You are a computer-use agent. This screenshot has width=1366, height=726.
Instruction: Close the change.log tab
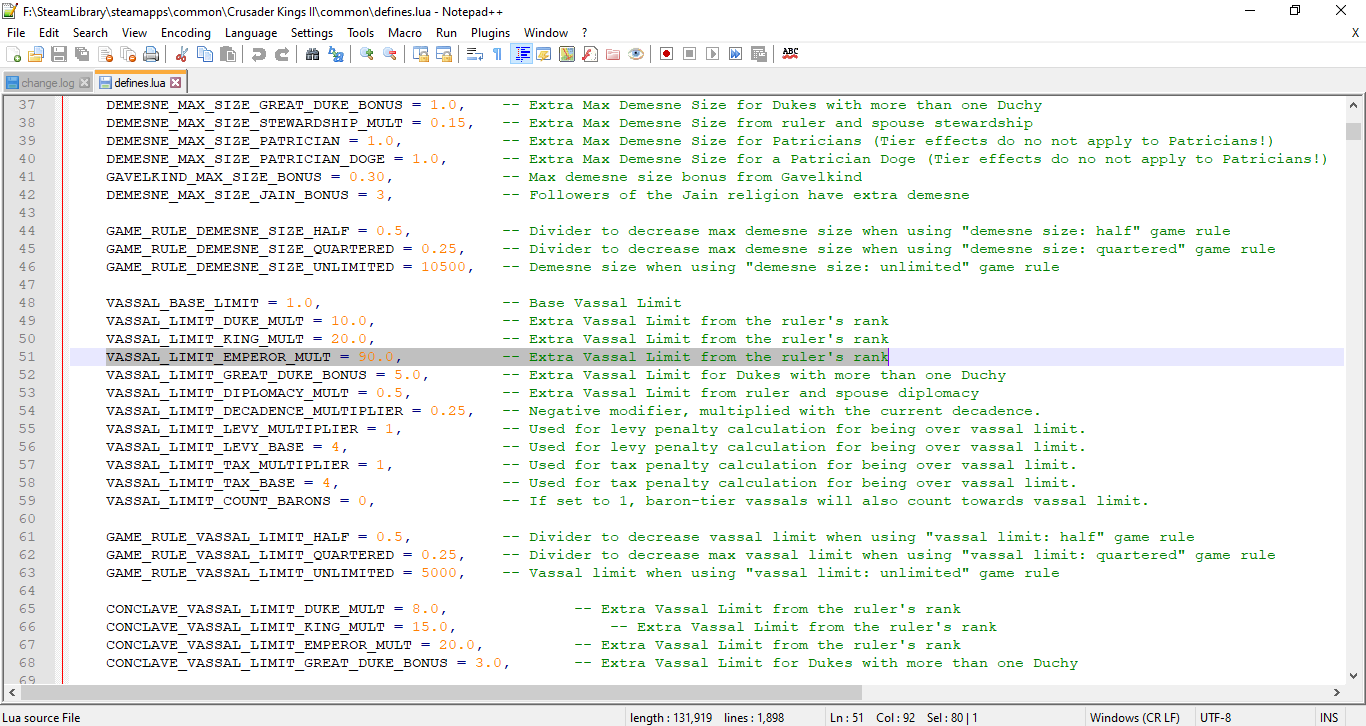(x=84, y=83)
